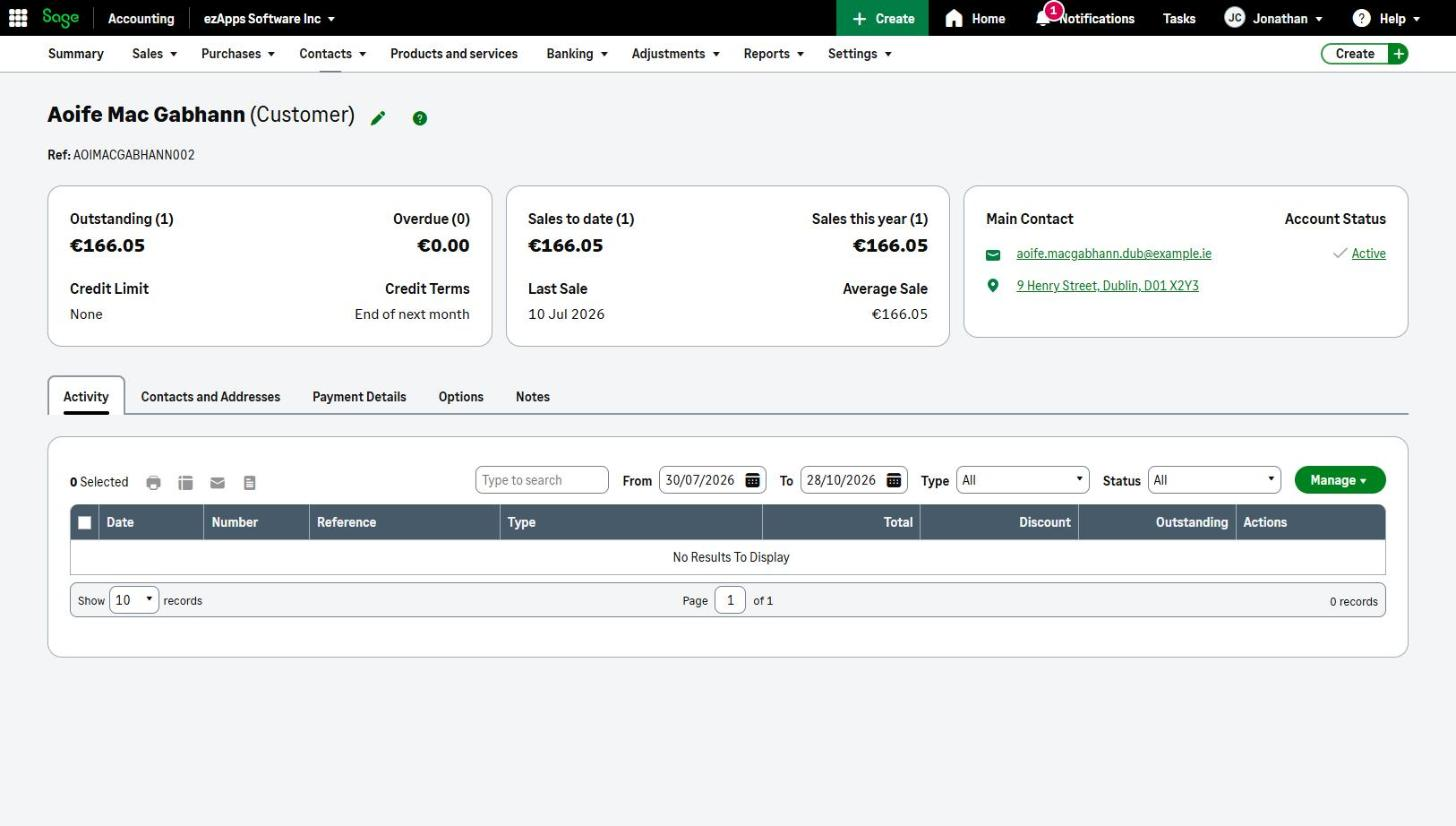The height and width of the screenshot is (826, 1456).
Task: Go to Summary in the navigation bar
Action: click(76, 54)
